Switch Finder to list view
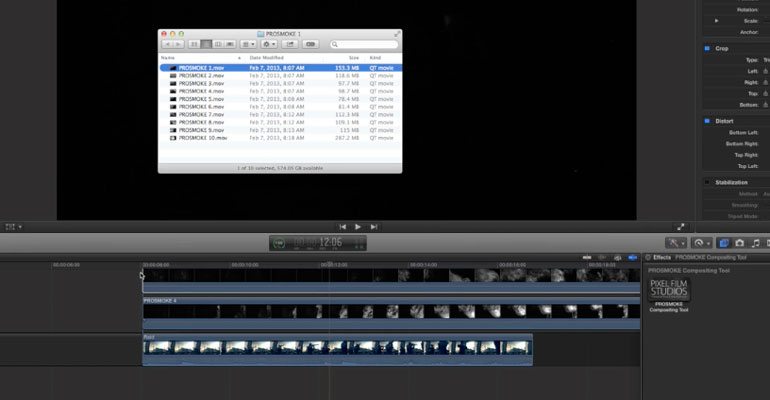Screen dimensions: 770x400 [206, 44]
